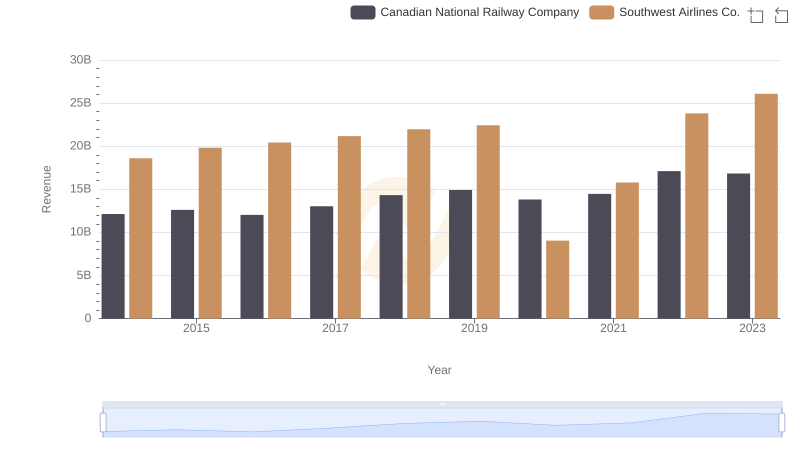Screen dimensions: 800x461
Task: Click the Southwest Airlines bar for 2015
Action: coord(210,233)
